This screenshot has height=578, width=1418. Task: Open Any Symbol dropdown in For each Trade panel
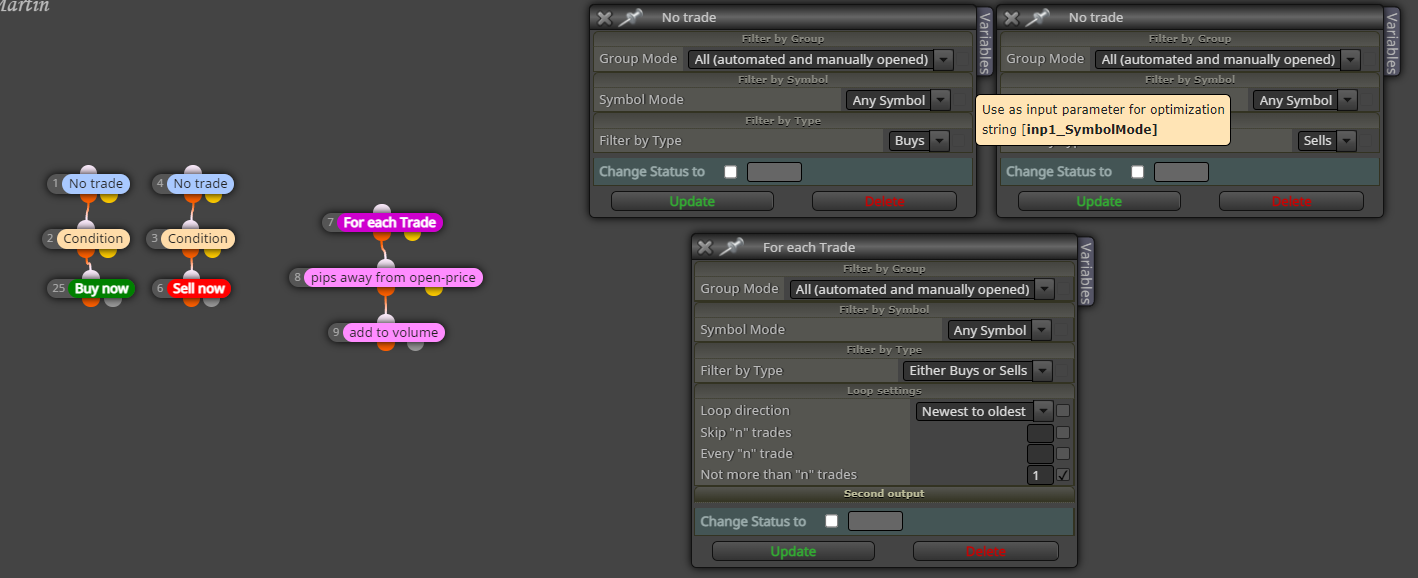coord(999,330)
